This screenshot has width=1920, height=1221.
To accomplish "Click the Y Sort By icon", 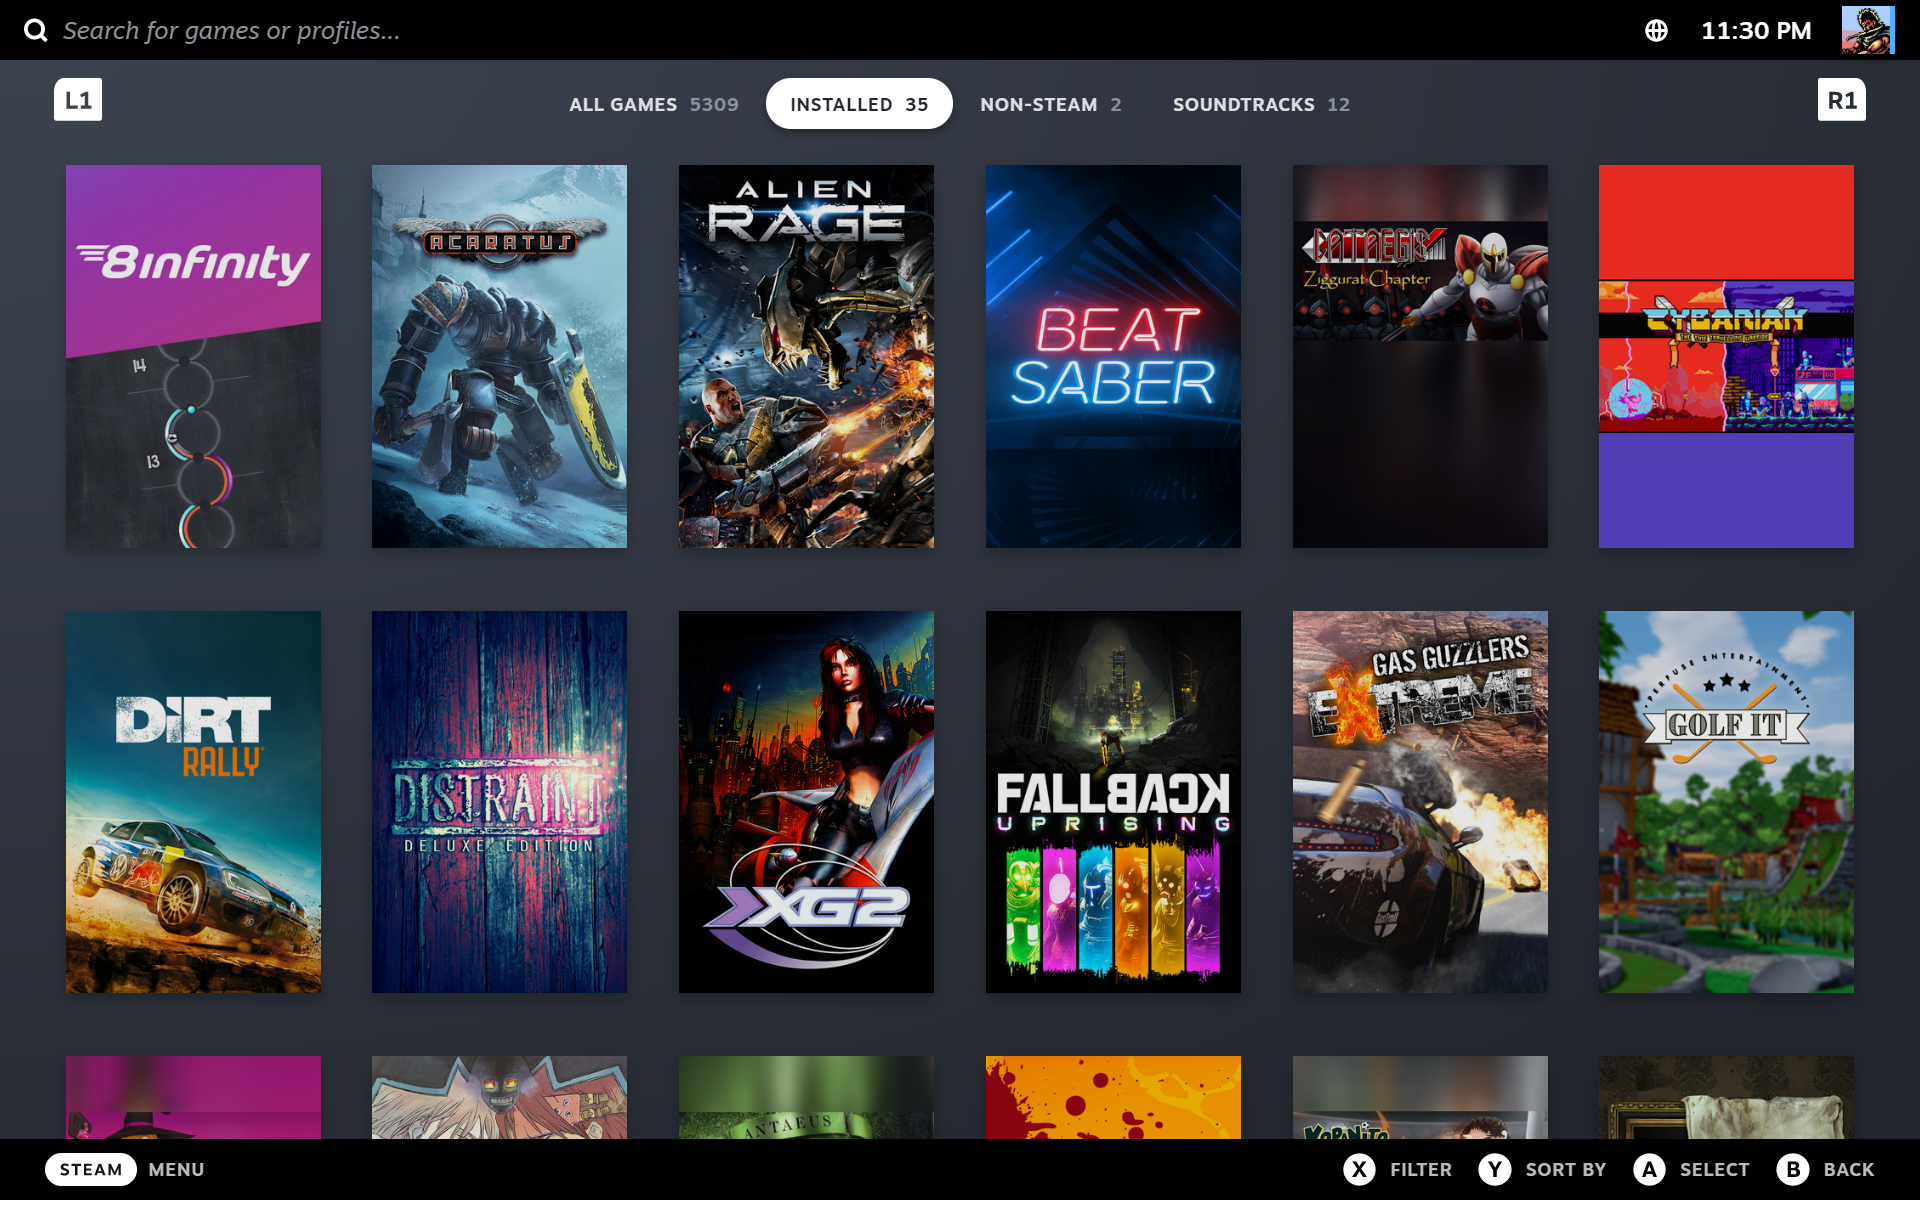I will click(1495, 1169).
